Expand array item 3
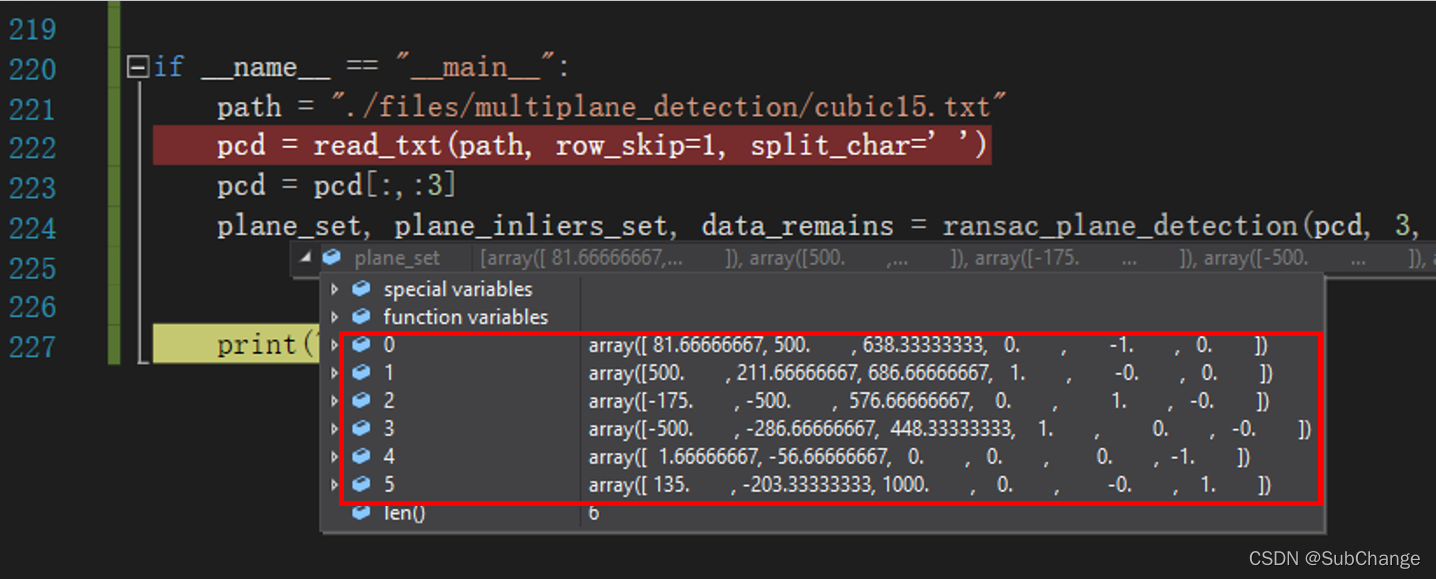Screen dimensions: 1436x579 click(x=335, y=429)
